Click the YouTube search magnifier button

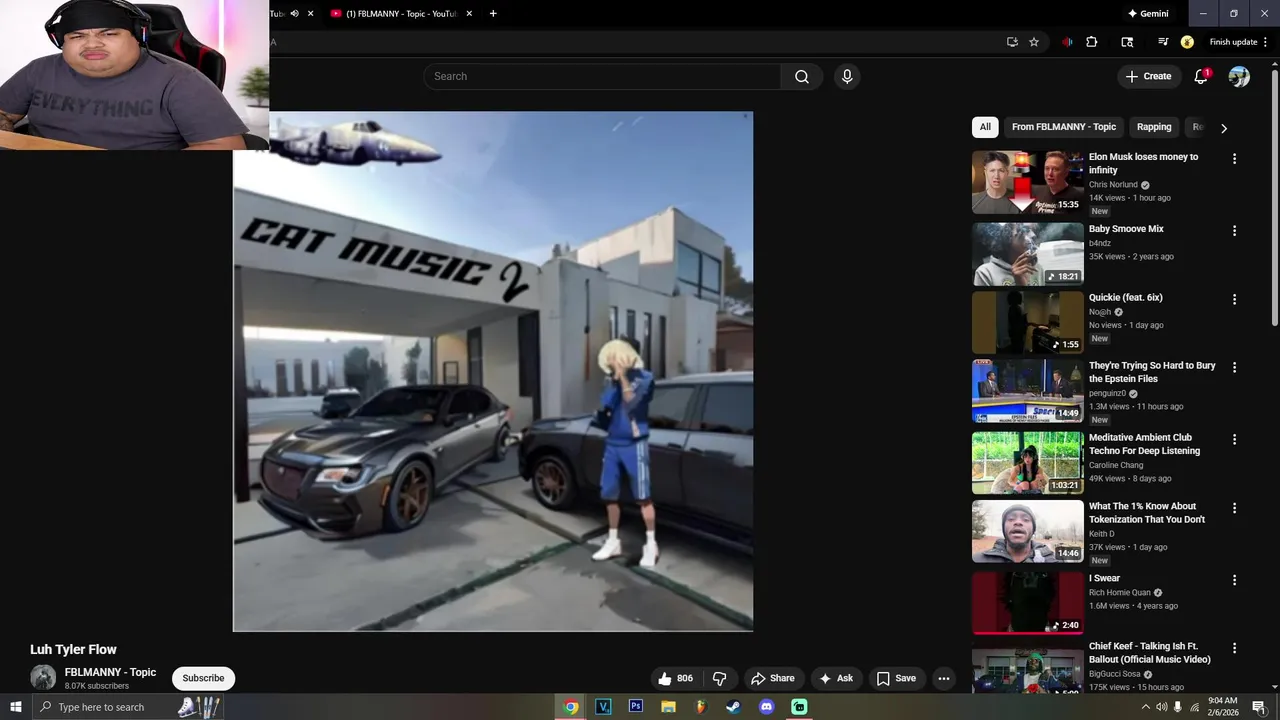802,77
